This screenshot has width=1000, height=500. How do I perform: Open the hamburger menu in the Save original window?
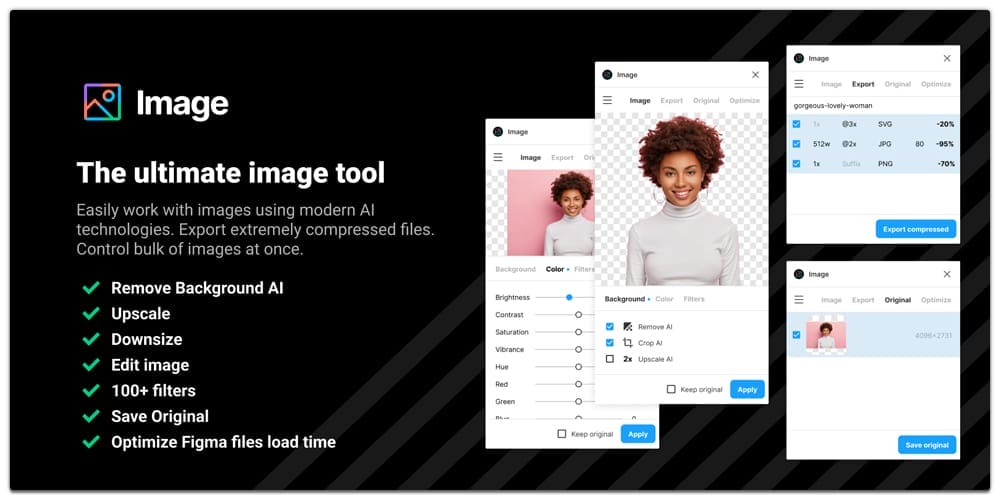[x=798, y=299]
